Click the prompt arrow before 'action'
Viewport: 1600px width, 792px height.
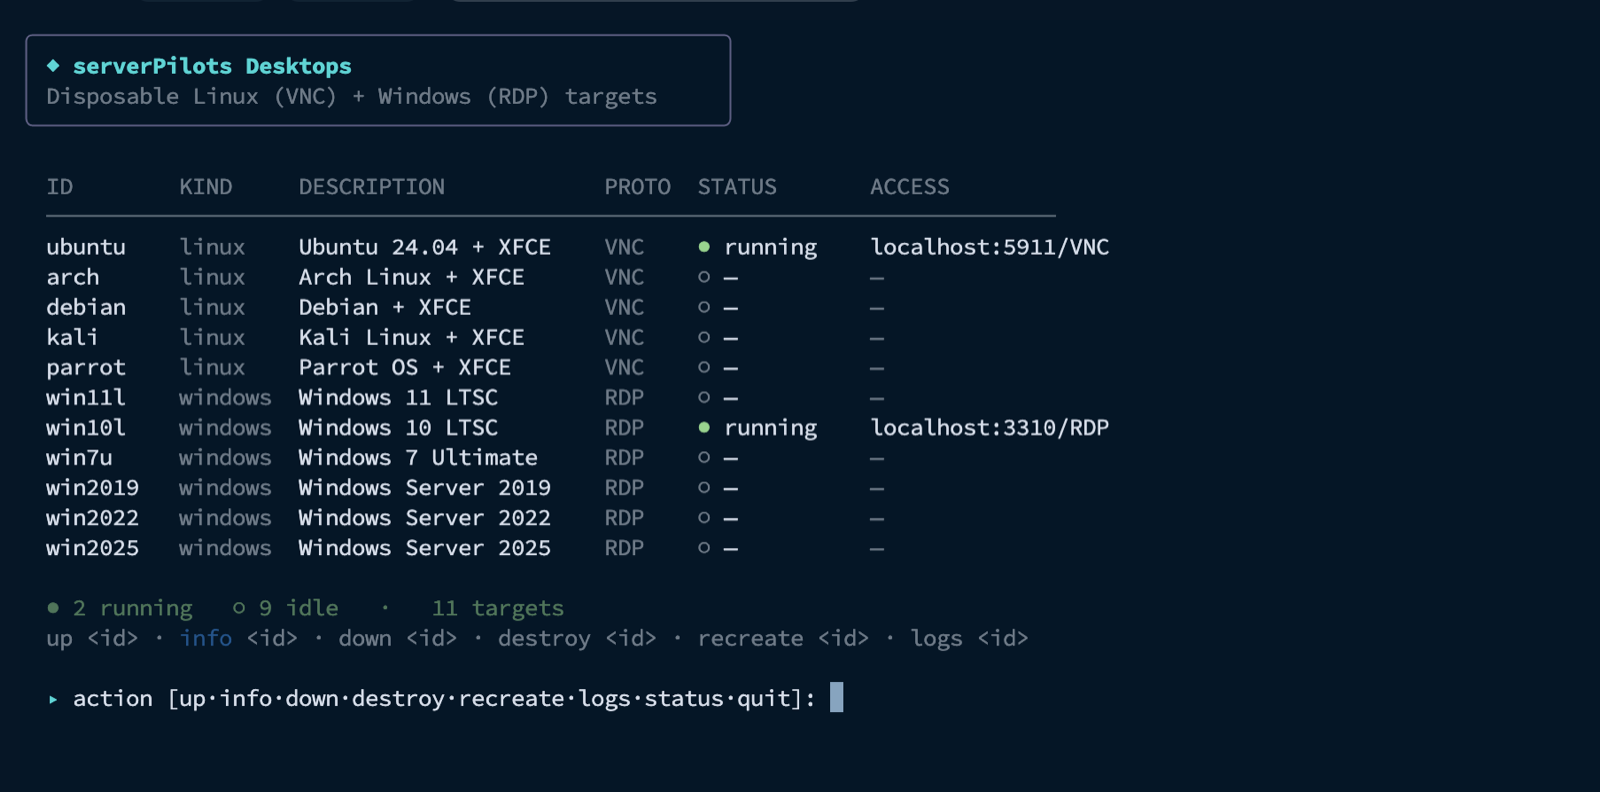[53, 699]
